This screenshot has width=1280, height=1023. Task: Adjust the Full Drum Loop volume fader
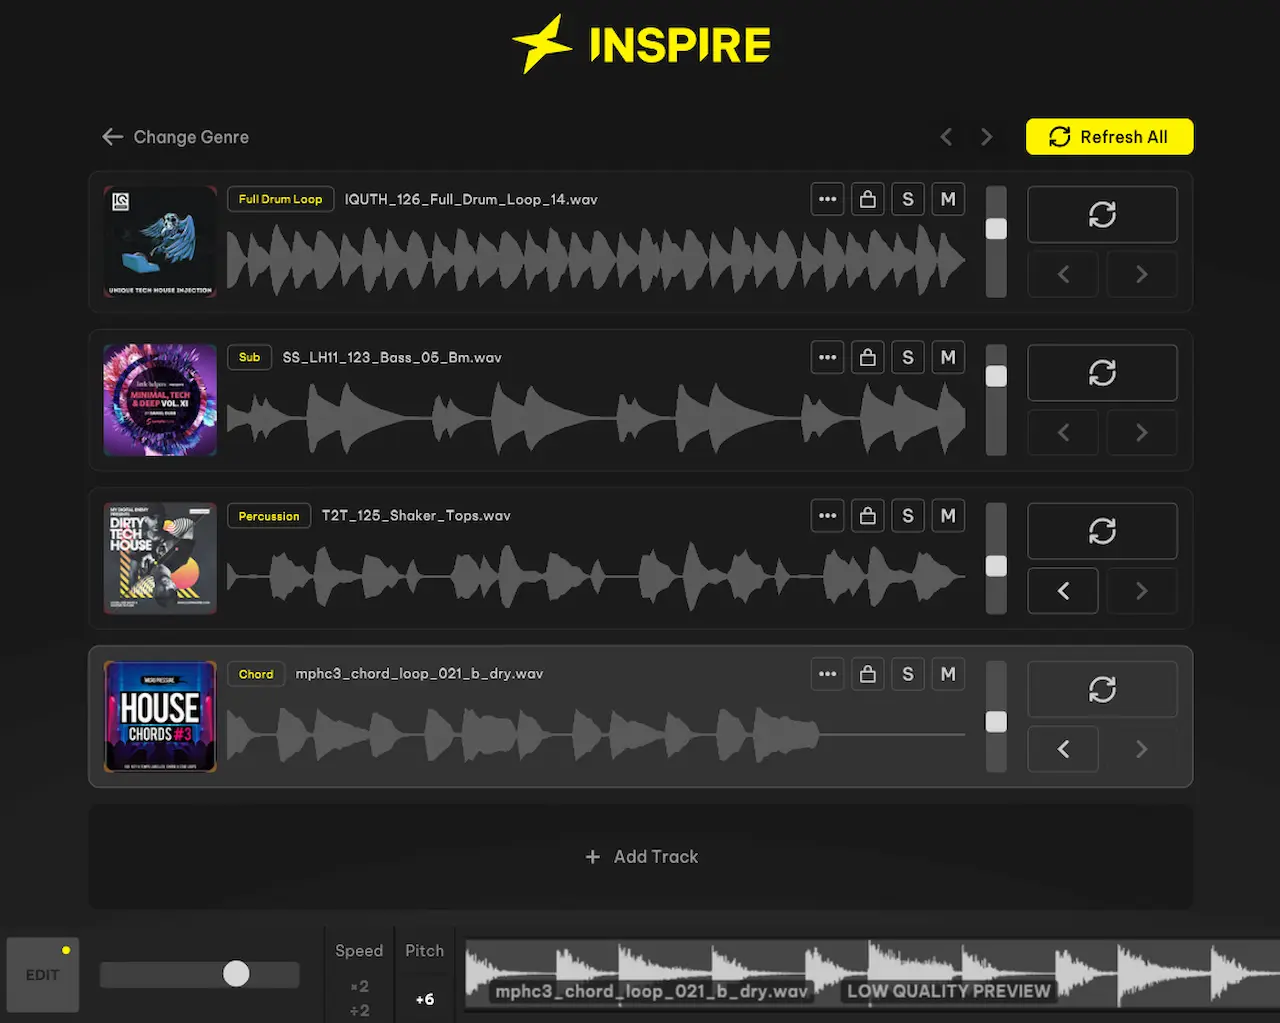996,229
